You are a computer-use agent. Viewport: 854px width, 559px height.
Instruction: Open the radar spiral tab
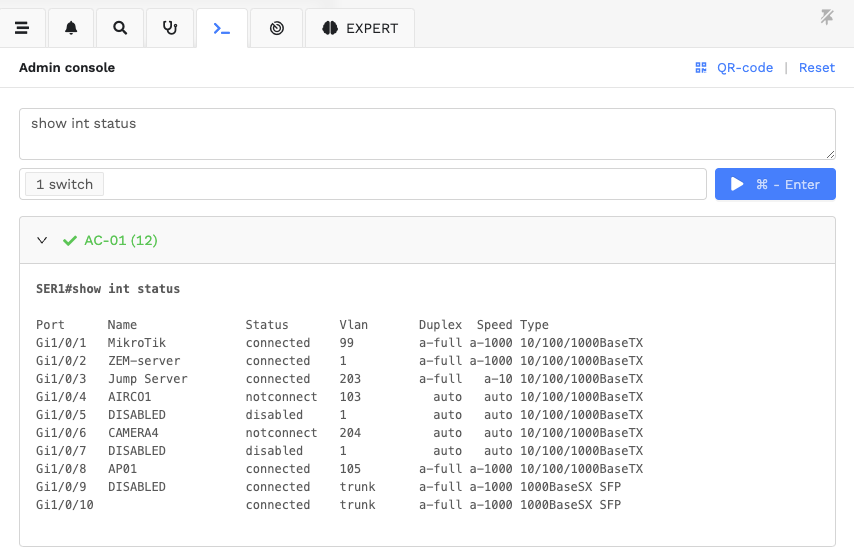point(277,28)
